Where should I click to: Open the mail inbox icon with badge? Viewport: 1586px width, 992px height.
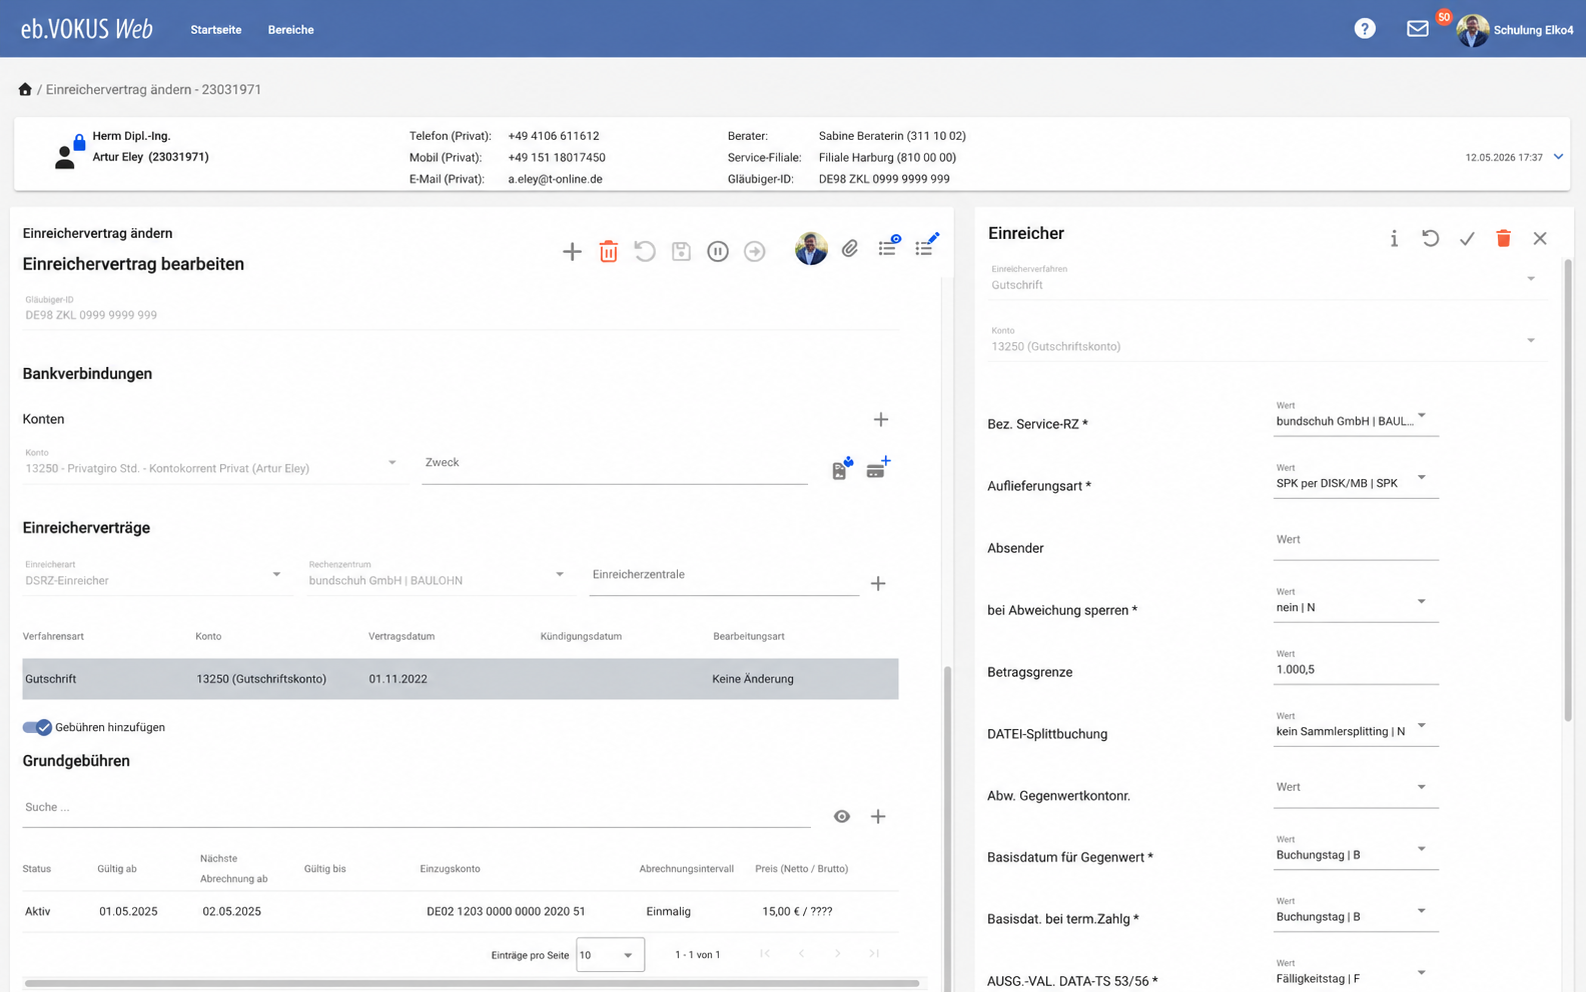tap(1418, 29)
